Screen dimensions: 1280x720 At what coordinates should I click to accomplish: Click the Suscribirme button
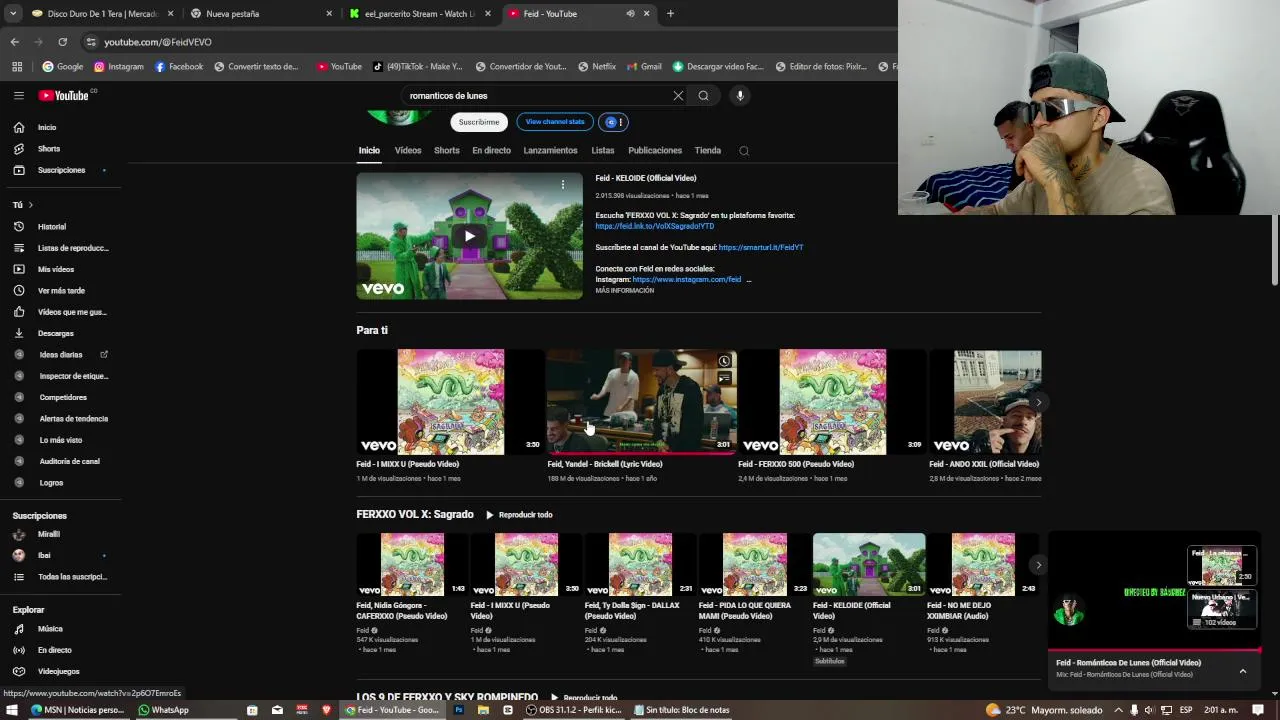click(479, 122)
